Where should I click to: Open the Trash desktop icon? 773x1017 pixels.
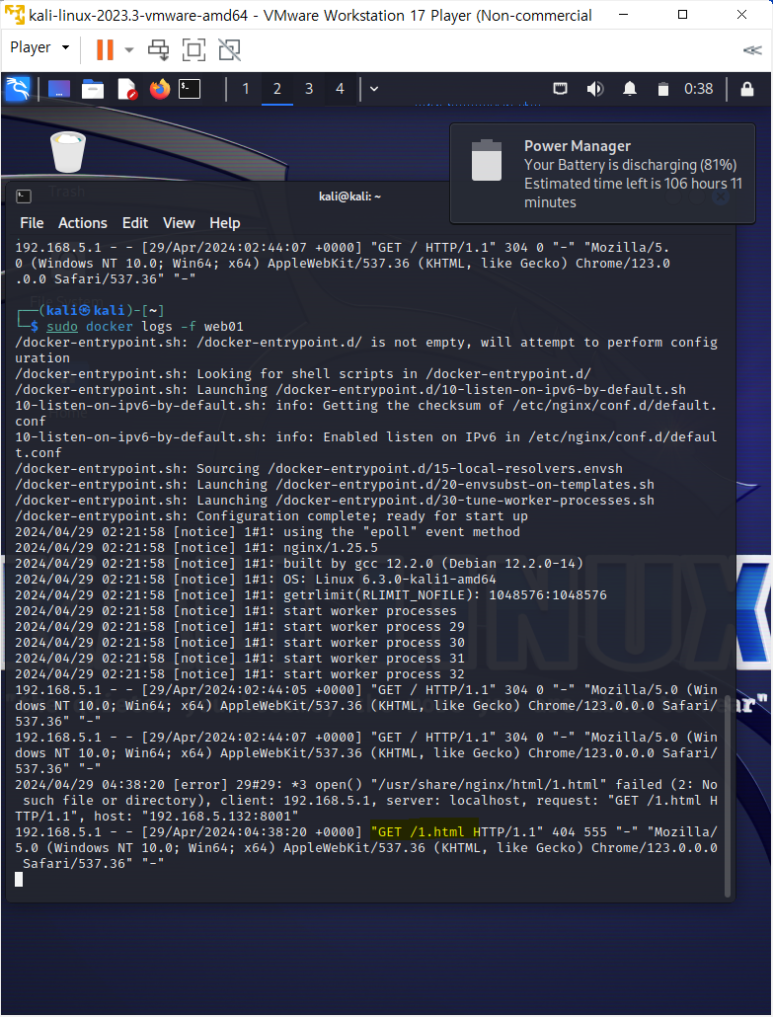(67, 152)
